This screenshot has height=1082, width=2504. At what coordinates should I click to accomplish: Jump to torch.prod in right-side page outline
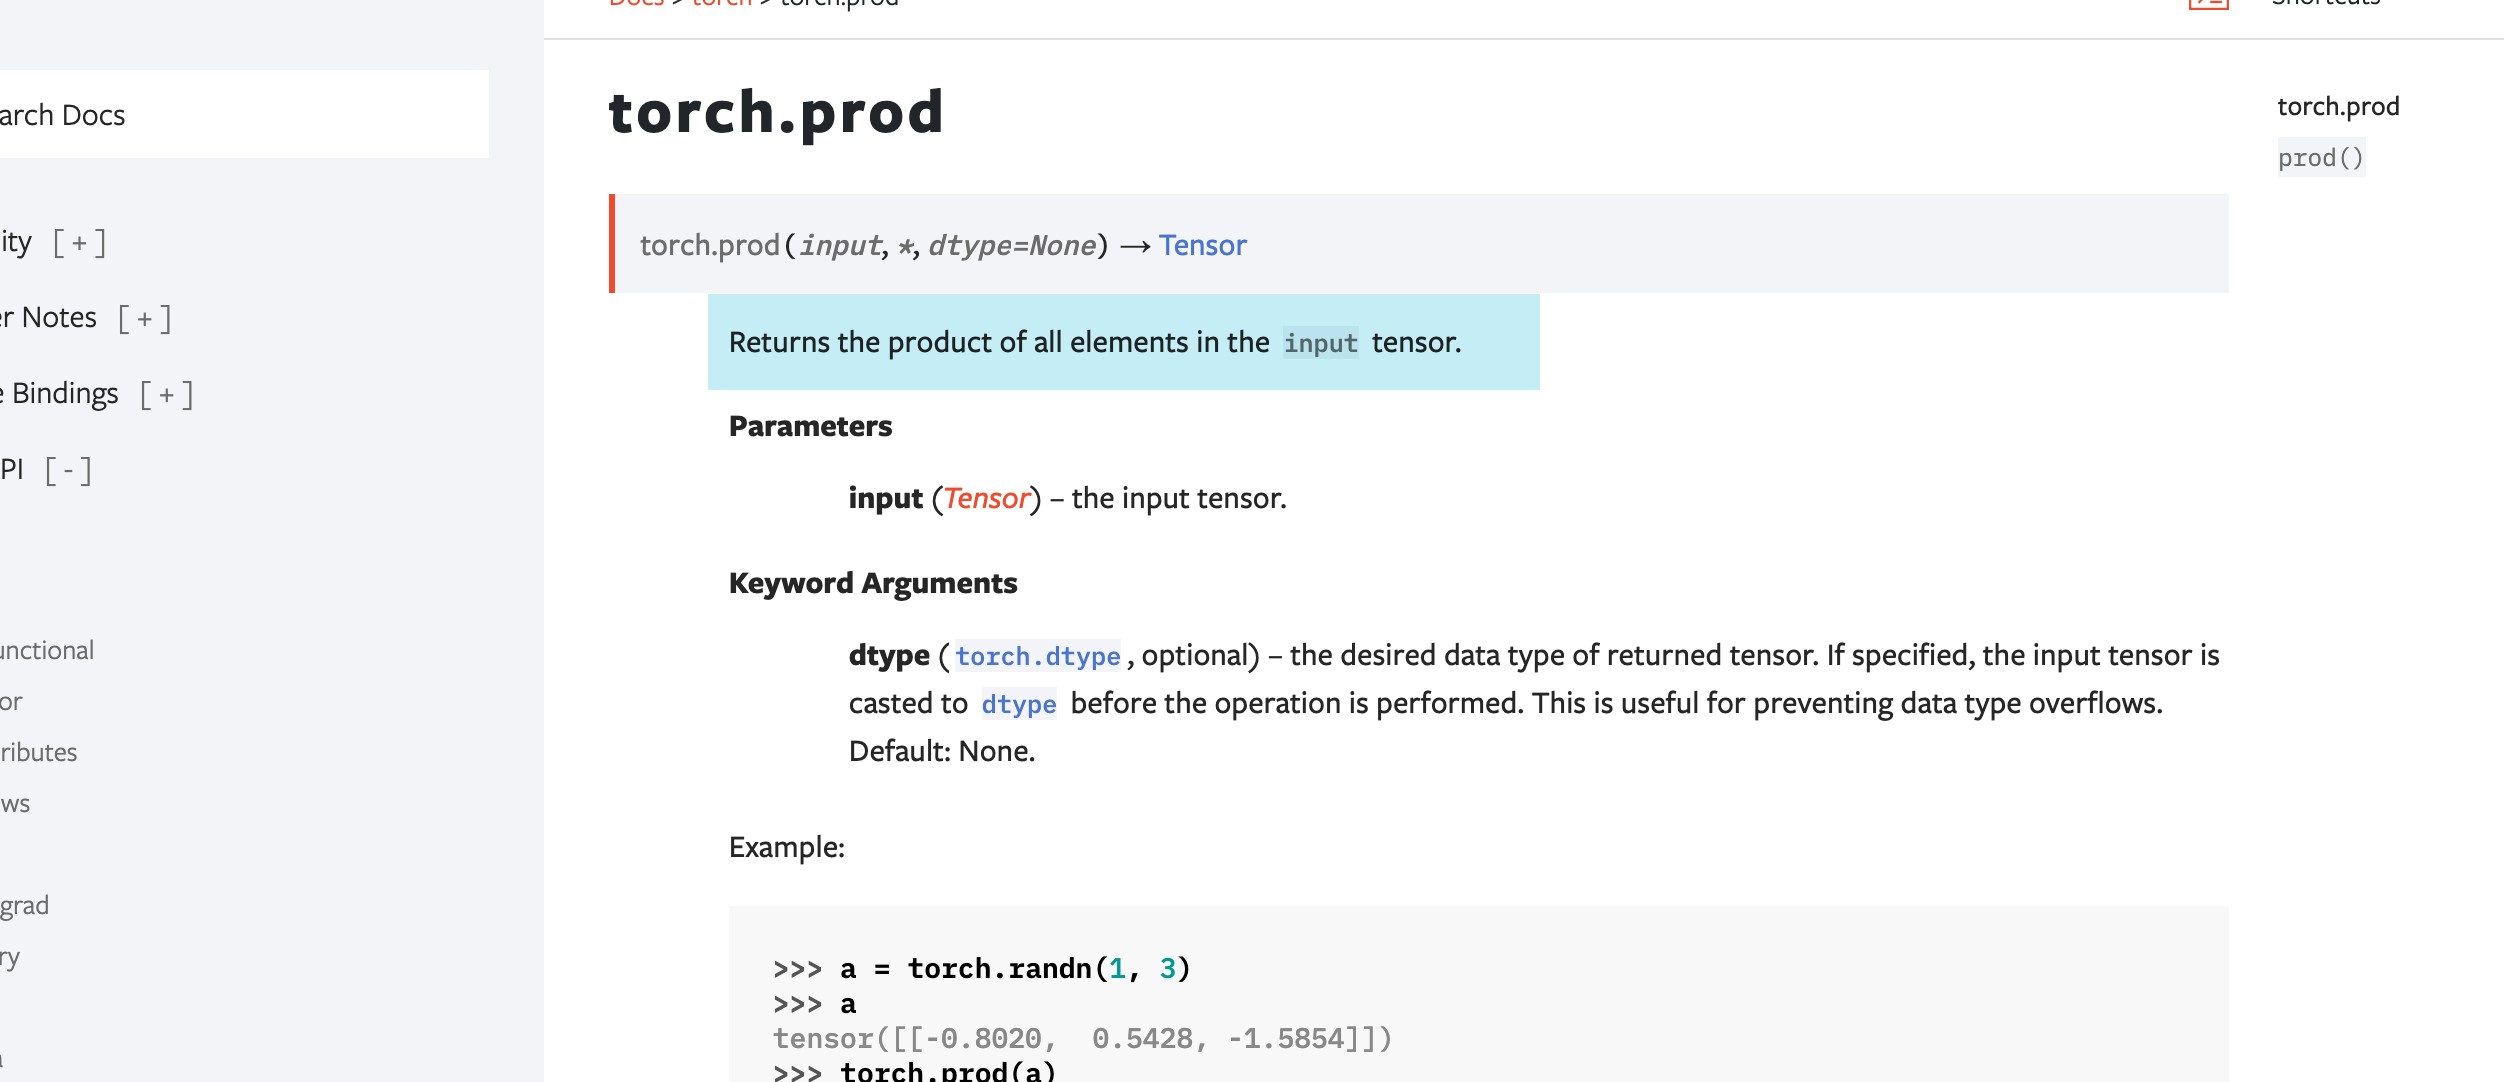(x=2338, y=106)
